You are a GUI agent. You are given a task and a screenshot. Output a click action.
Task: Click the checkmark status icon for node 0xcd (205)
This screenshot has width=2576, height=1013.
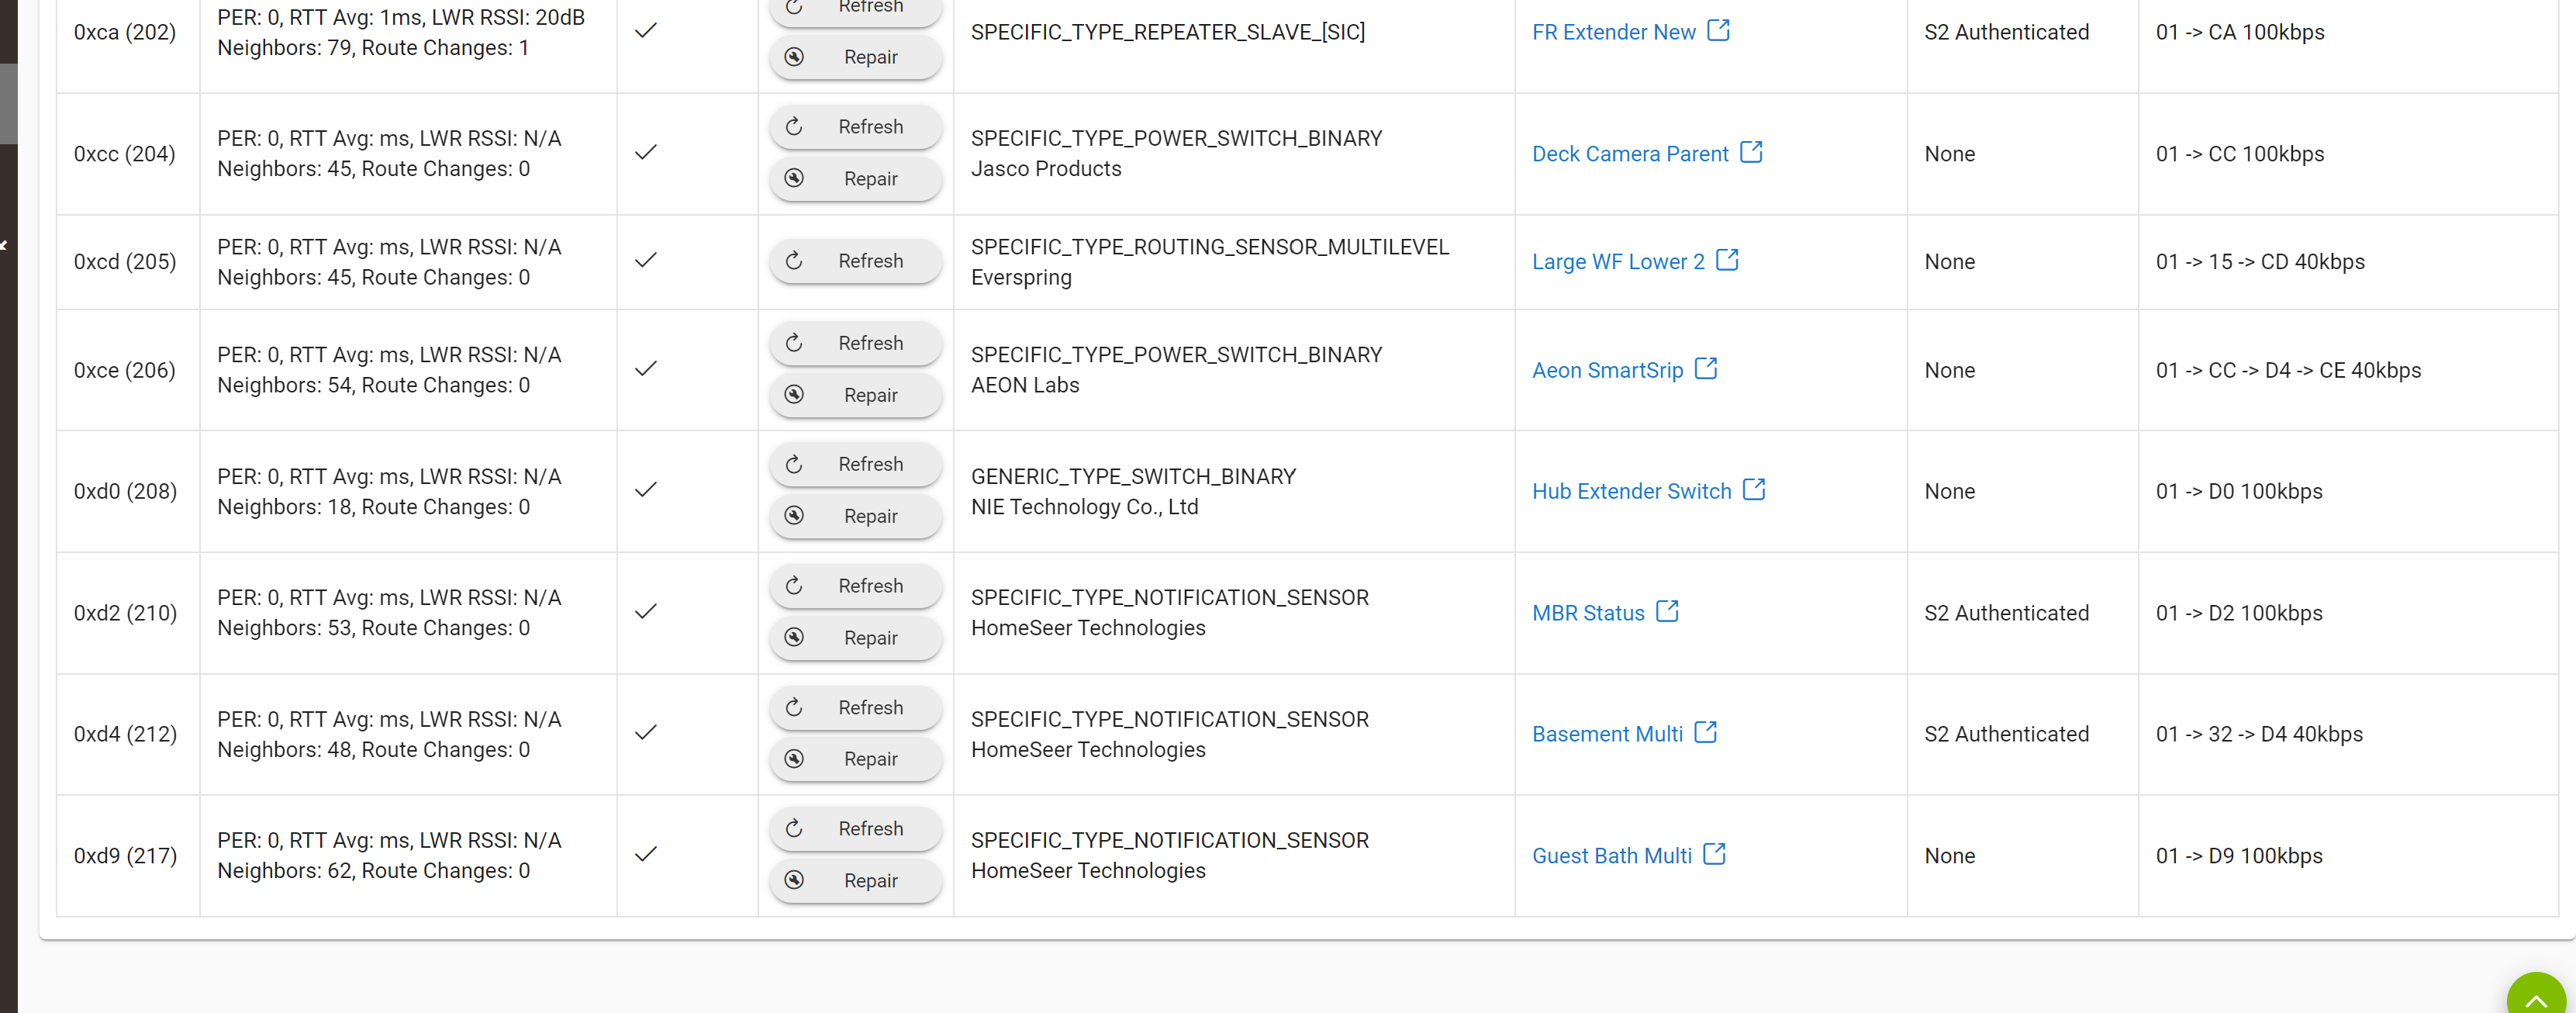click(x=646, y=260)
